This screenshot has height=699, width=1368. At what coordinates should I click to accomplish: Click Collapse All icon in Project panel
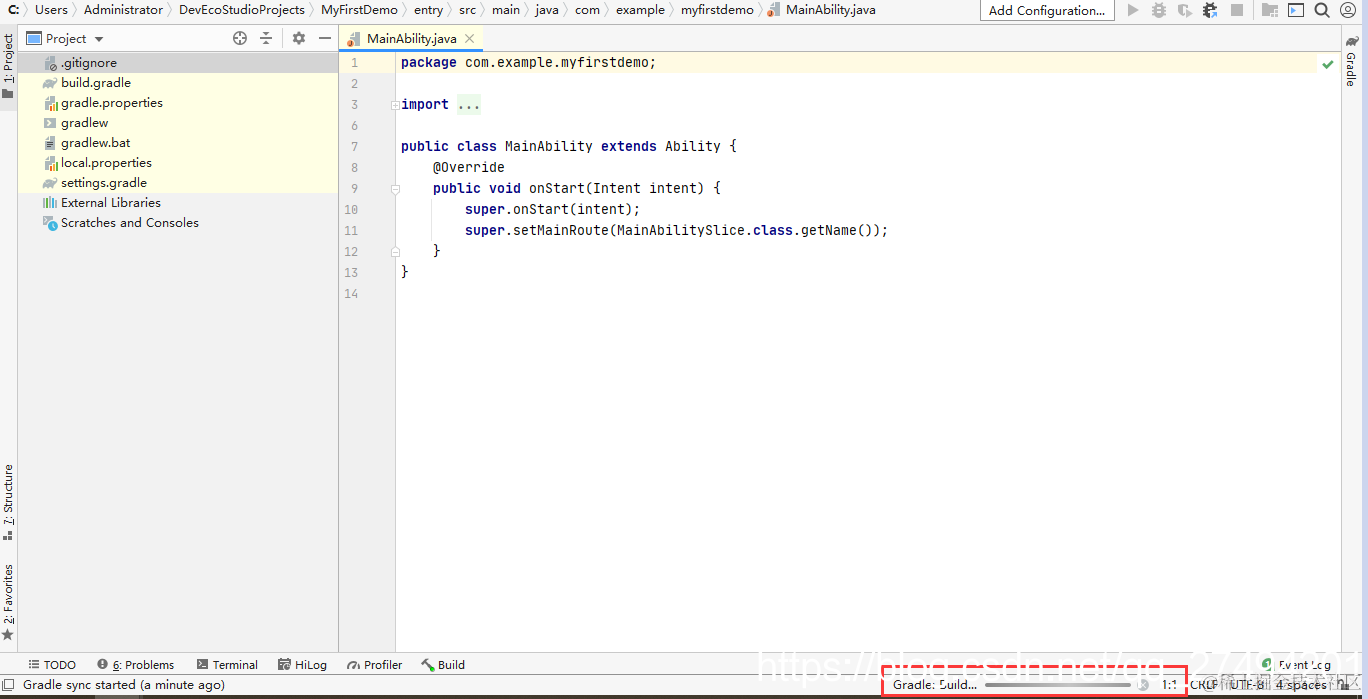(266, 38)
